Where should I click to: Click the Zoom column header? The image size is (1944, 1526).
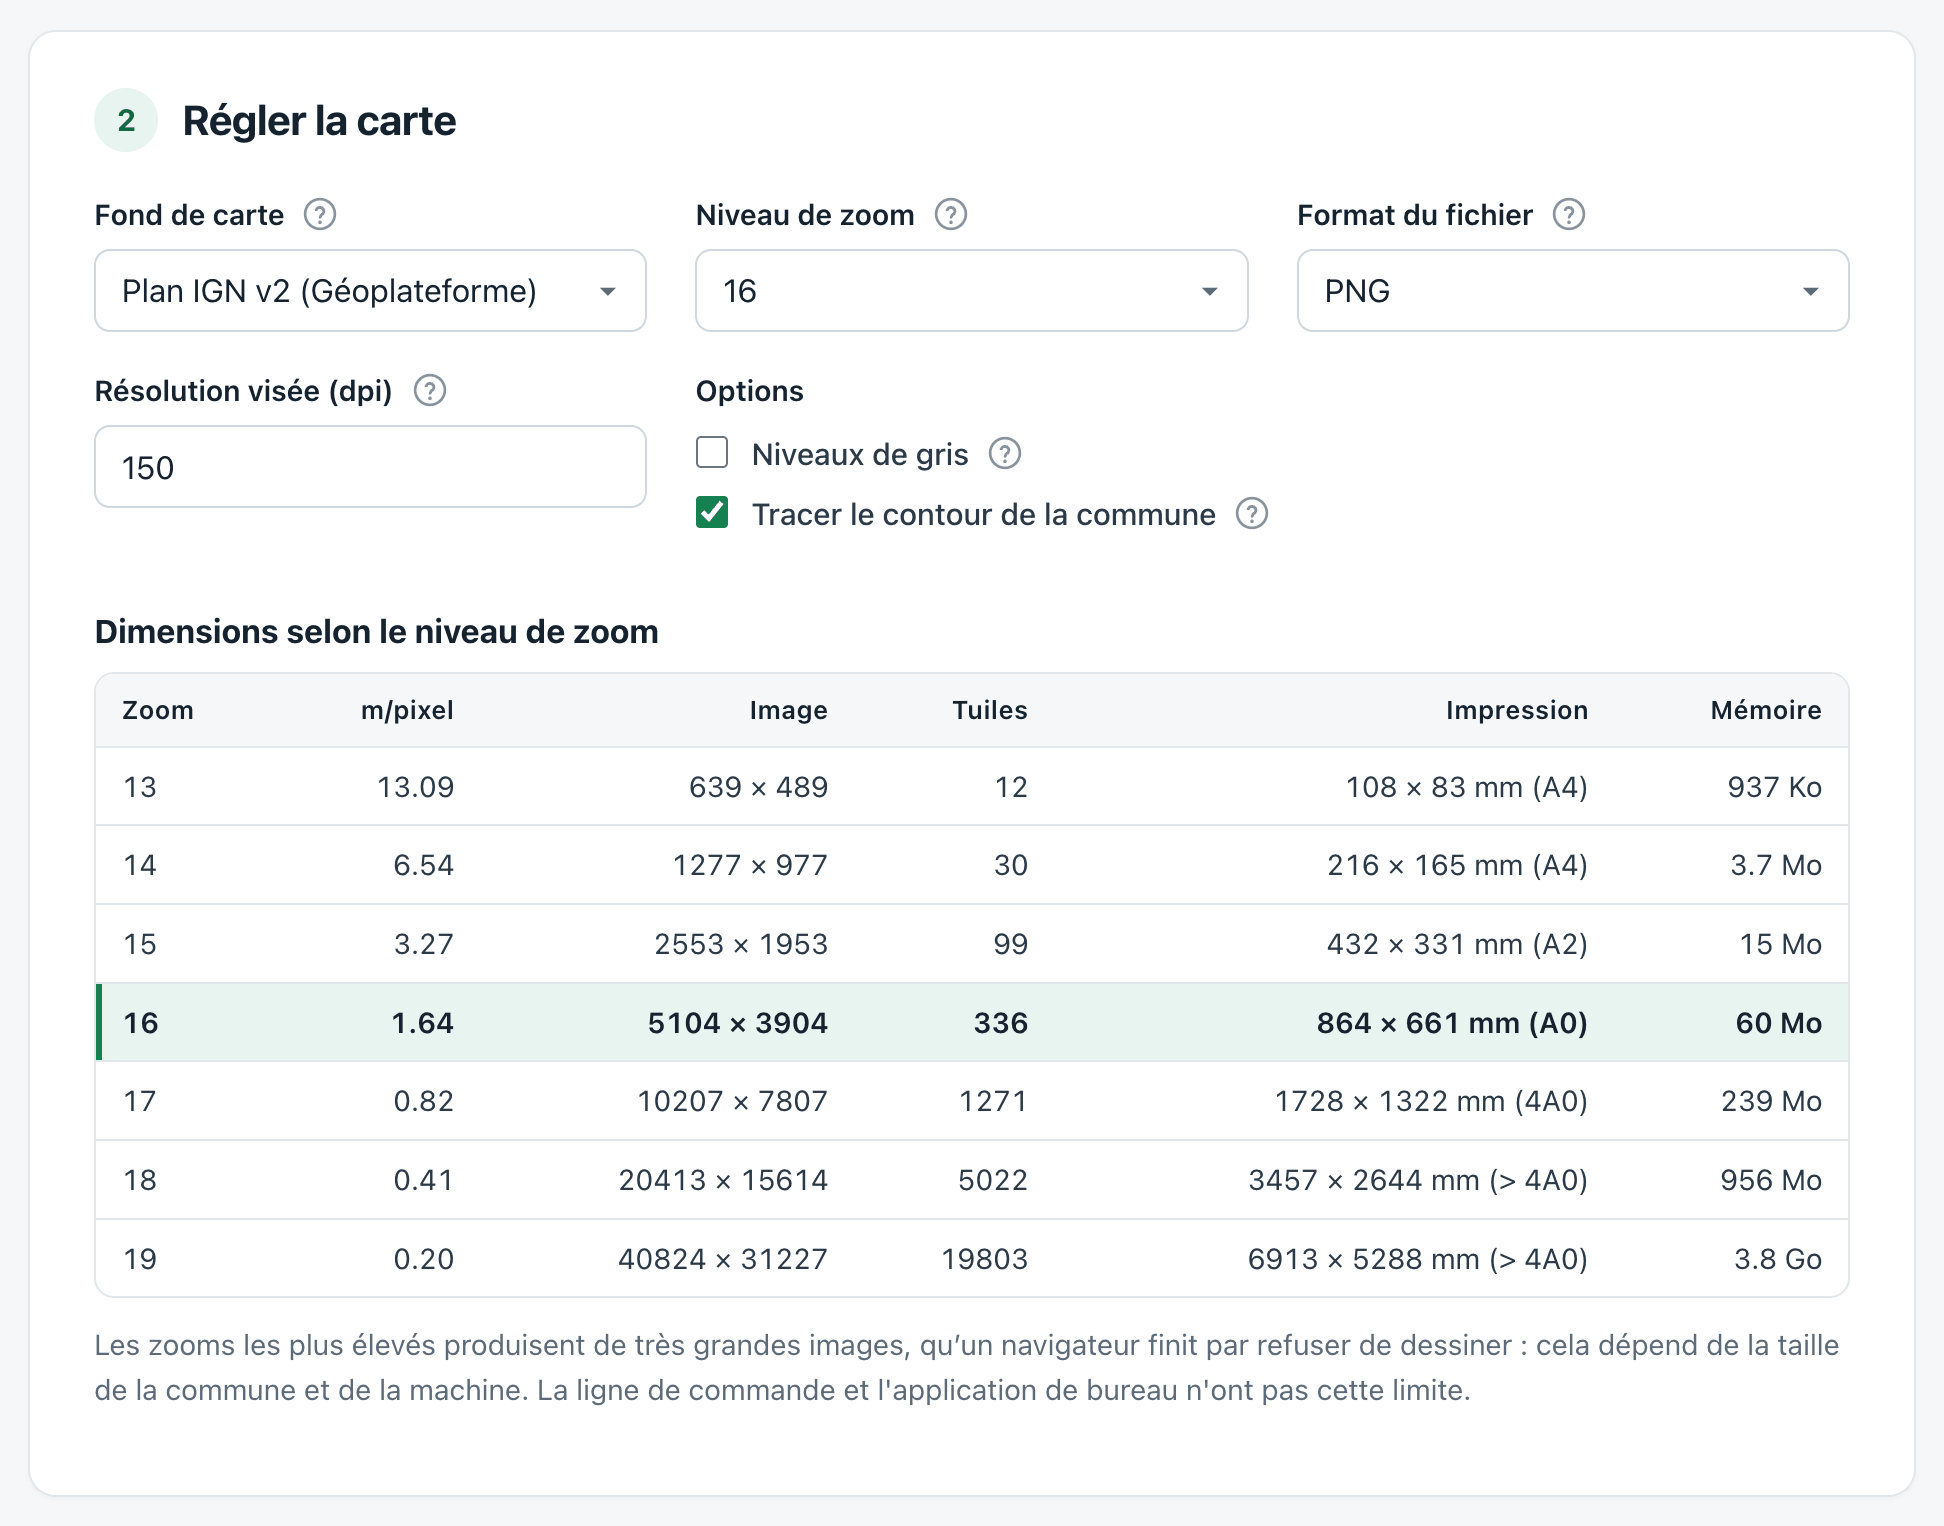pos(158,710)
